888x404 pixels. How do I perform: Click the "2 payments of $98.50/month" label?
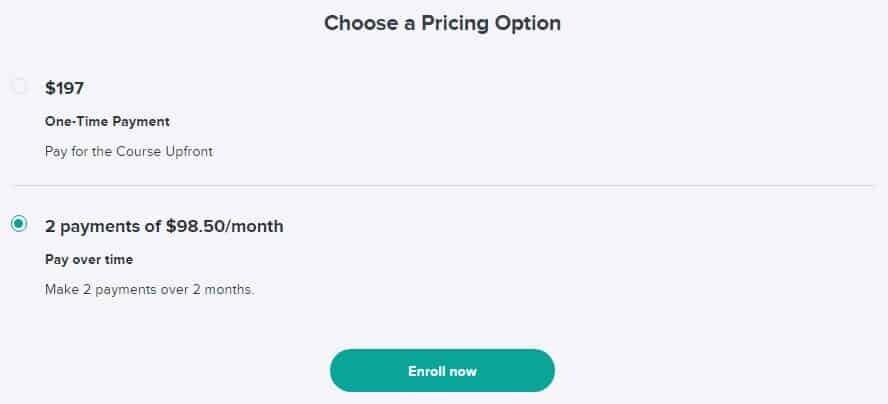[x=164, y=226]
